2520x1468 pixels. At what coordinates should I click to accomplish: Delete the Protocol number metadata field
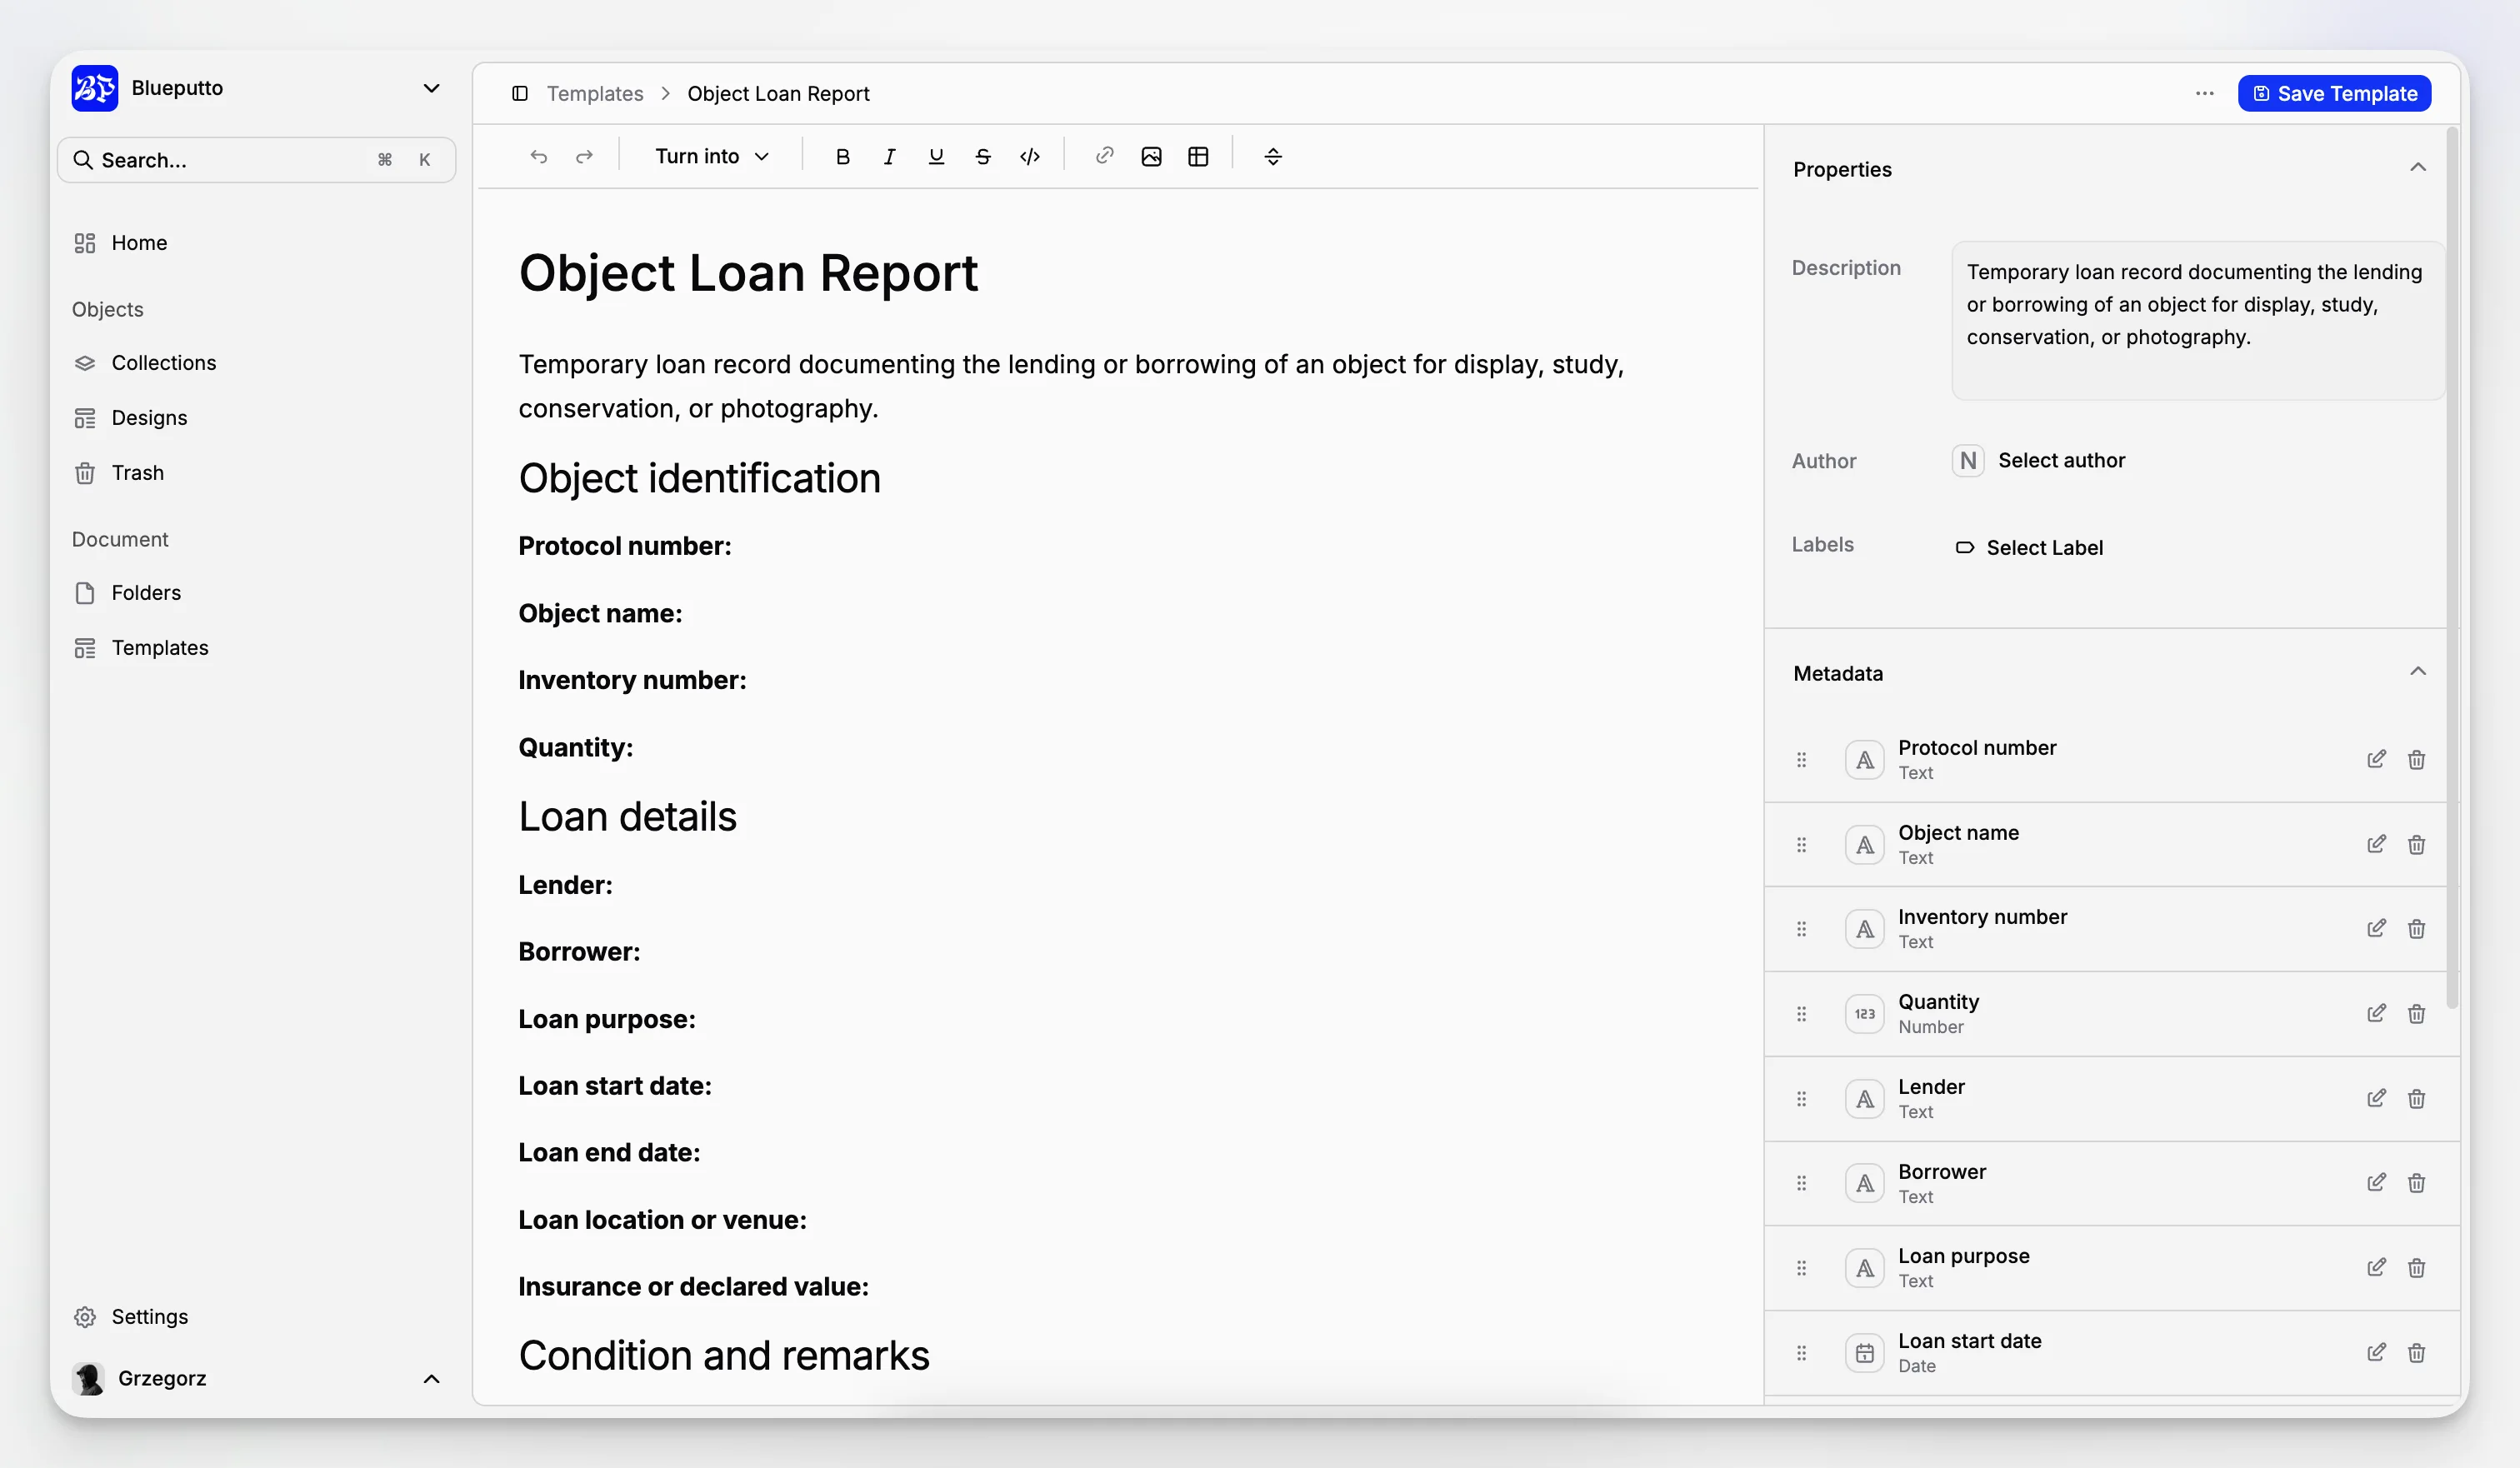[x=2417, y=759]
